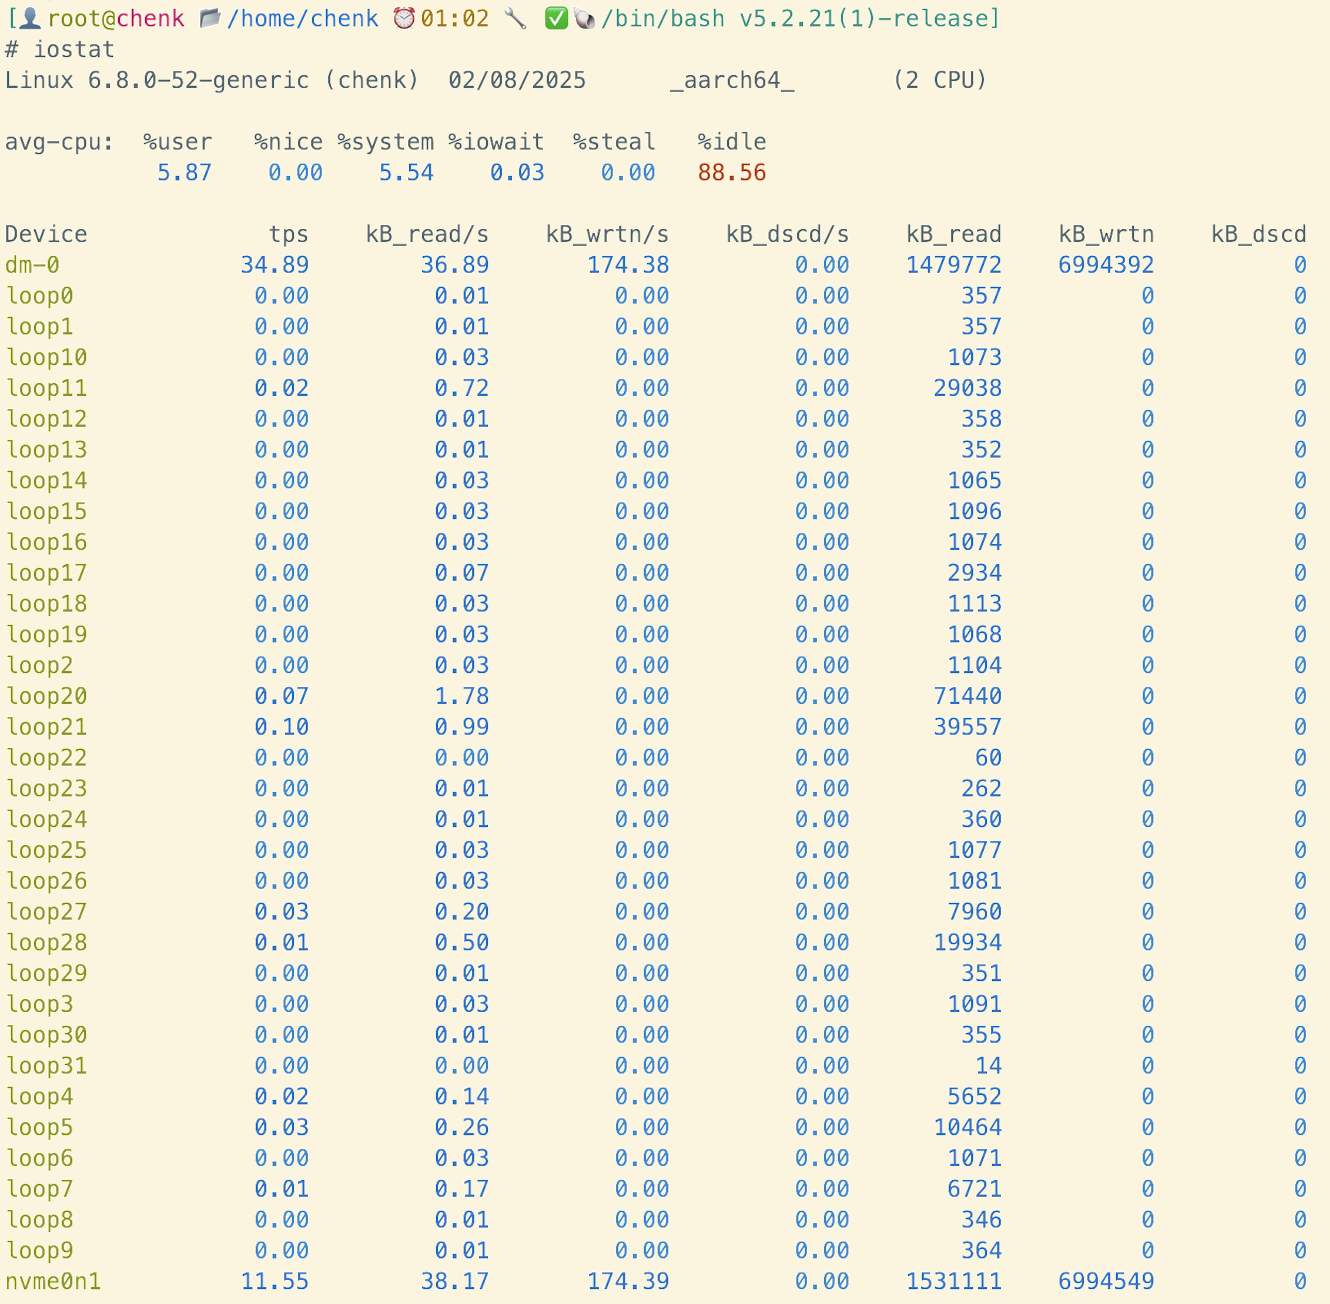Click the %iowait value 0.03
1330x1304 pixels.
(x=517, y=173)
